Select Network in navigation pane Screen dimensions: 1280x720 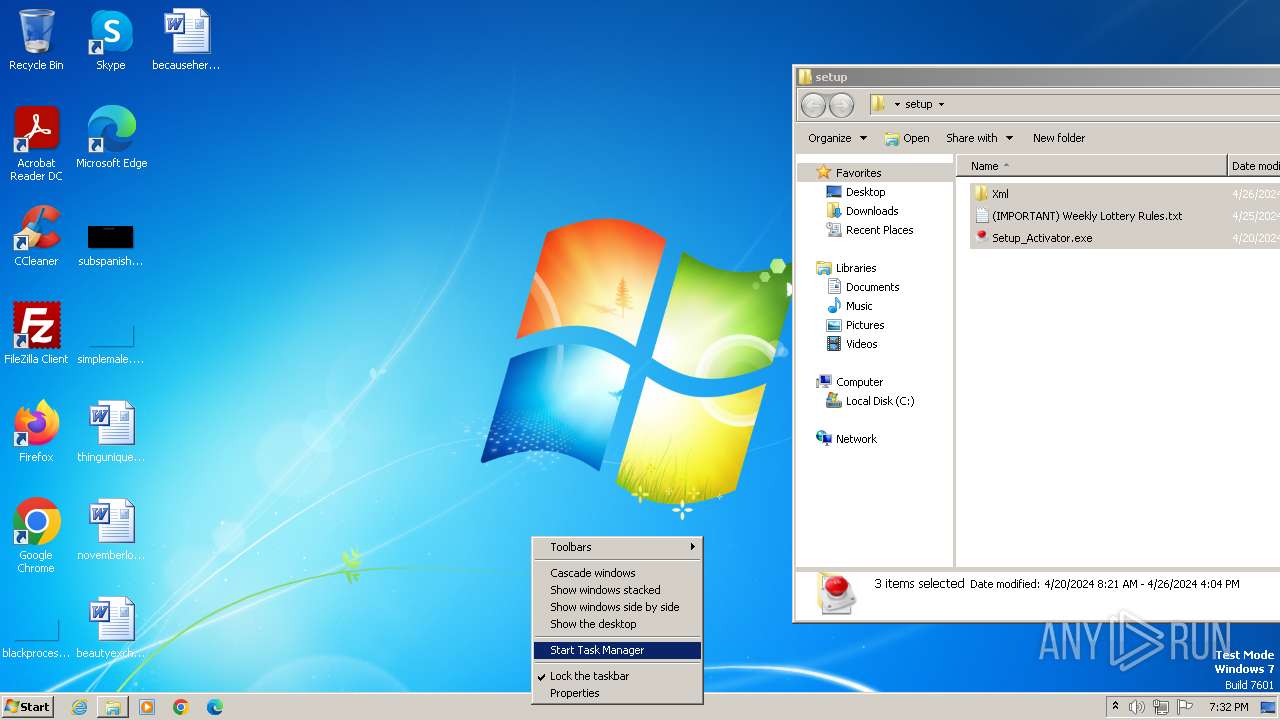click(847, 439)
